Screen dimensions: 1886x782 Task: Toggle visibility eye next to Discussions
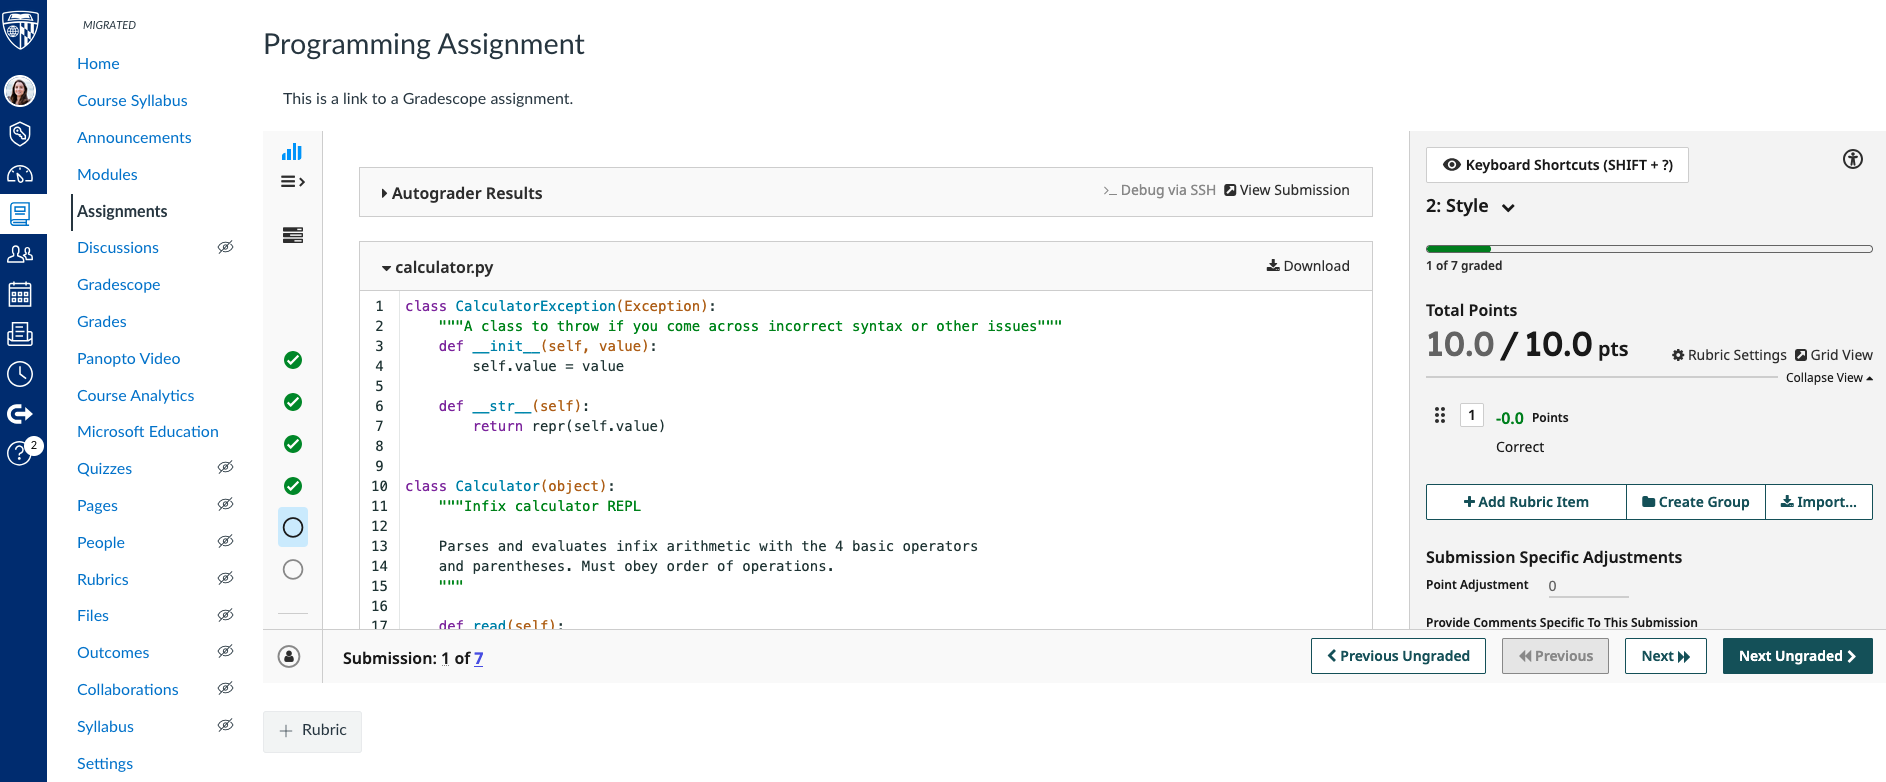click(x=226, y=247)
